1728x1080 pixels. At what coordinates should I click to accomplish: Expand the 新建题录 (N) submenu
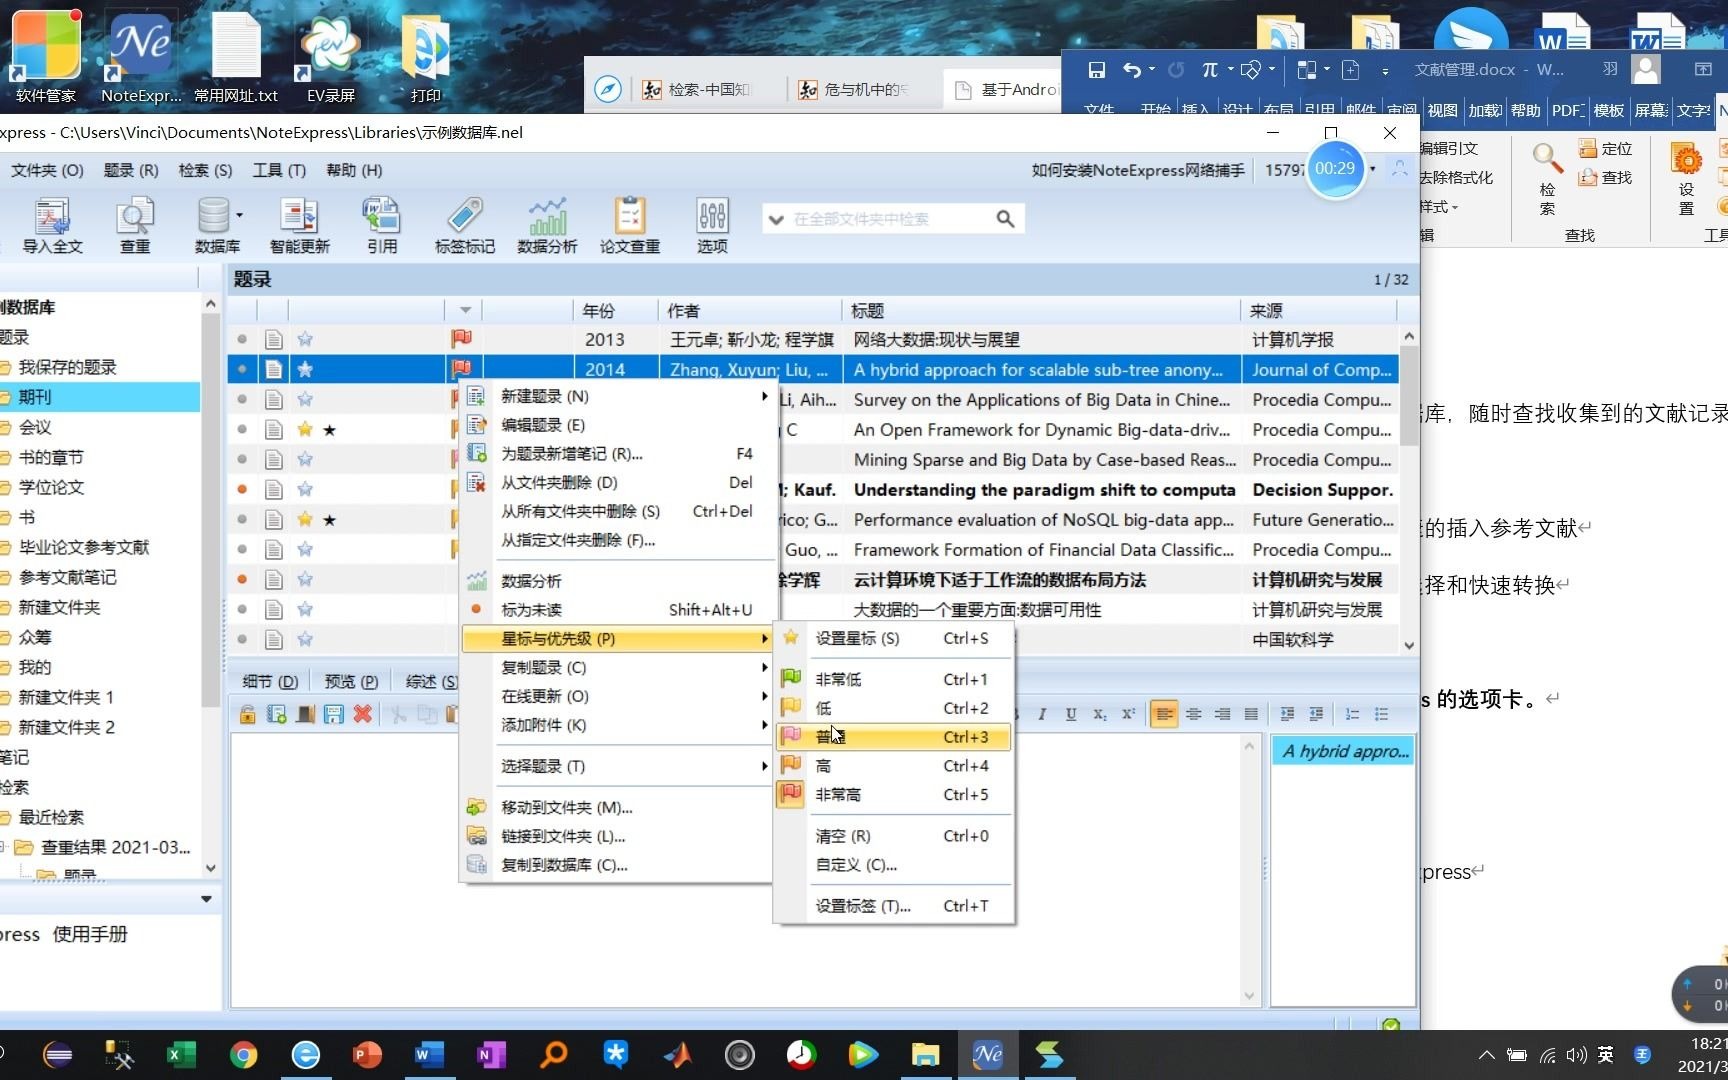pos(617,396)
